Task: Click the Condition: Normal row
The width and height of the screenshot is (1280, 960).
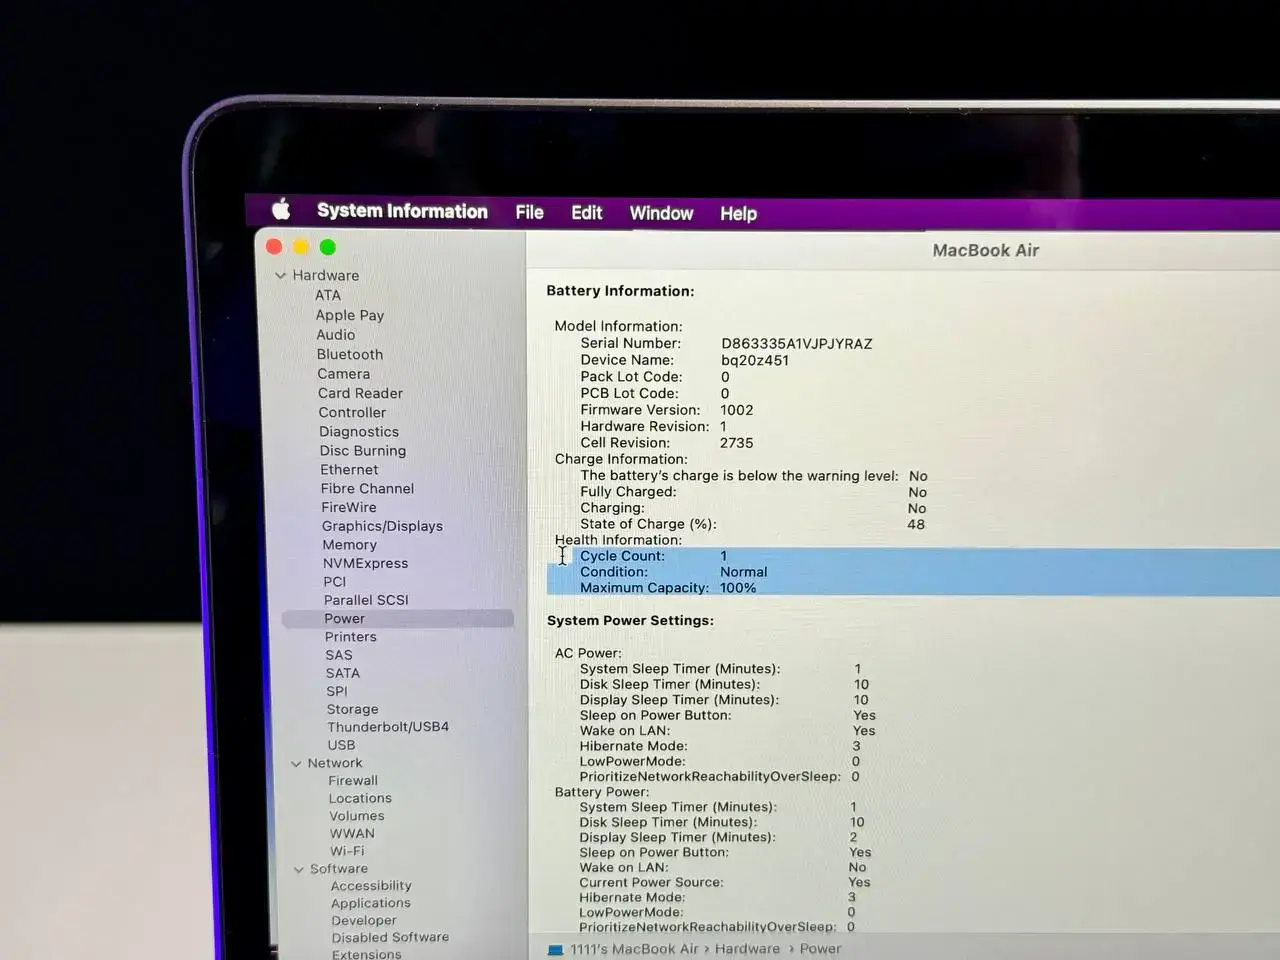Action: (913, 572)
